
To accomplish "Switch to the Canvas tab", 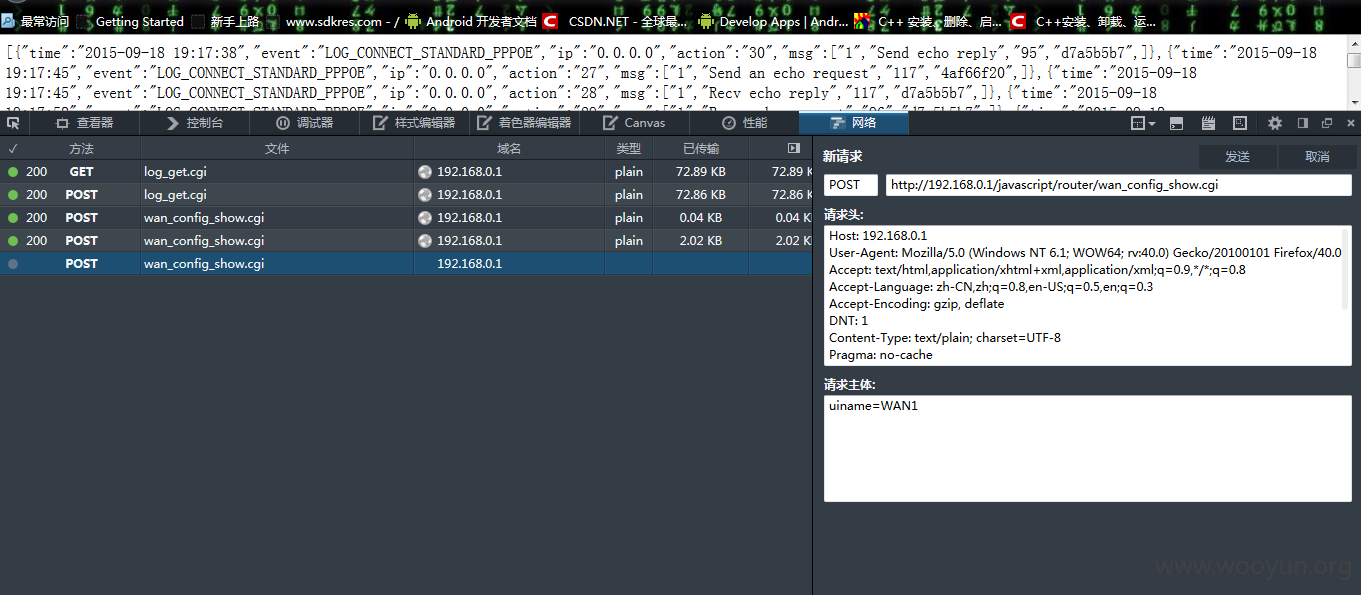I will (634, 123).
